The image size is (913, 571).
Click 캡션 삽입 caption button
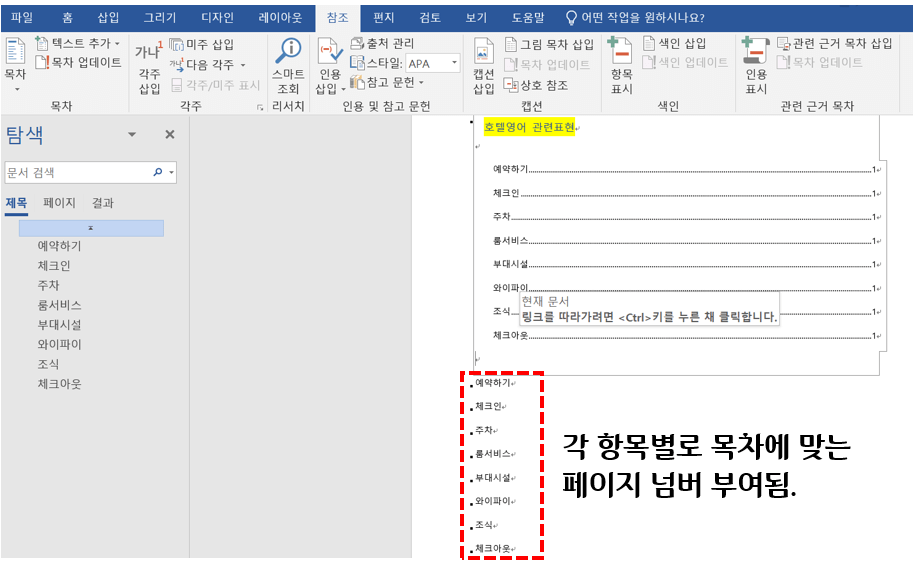pos(483,65)
